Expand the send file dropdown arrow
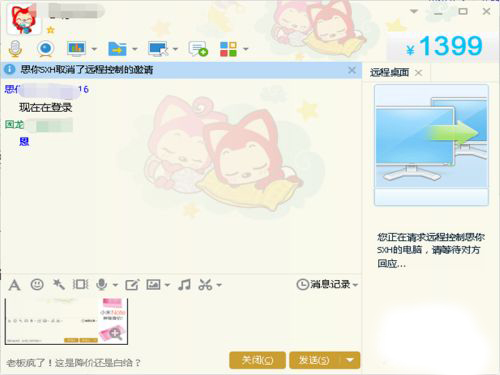The width and height of the screenshot is (500, 375). point(135,49)
